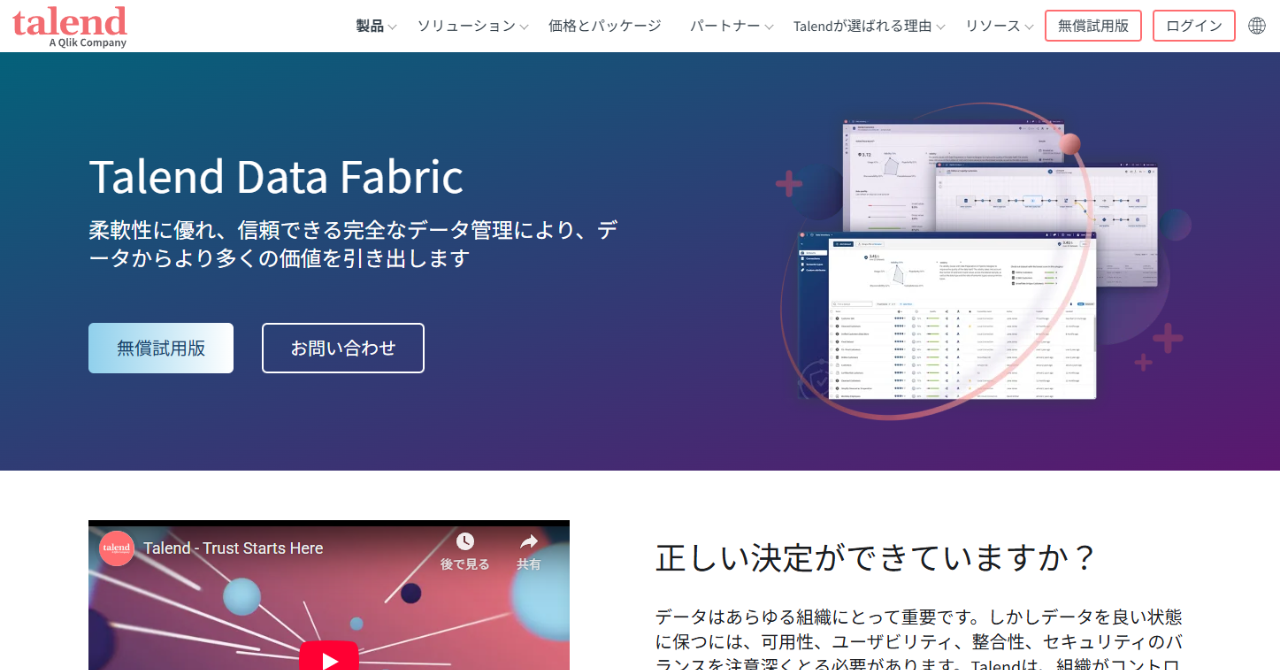Expand the ソリューション dropdown chevron

coord(524,27)
